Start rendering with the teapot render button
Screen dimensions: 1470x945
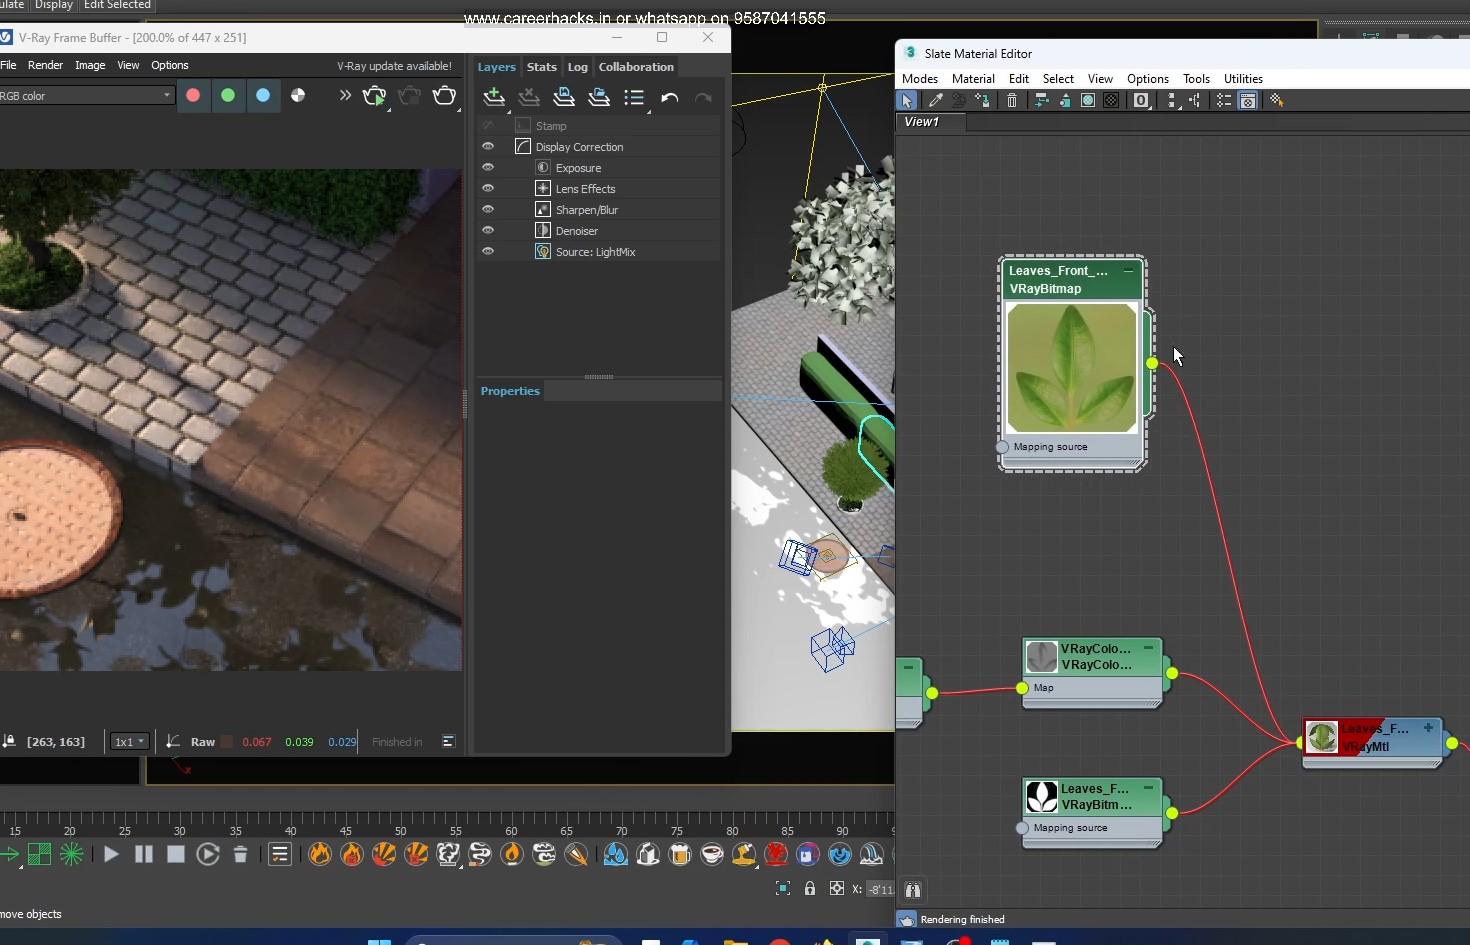point(375,96)
